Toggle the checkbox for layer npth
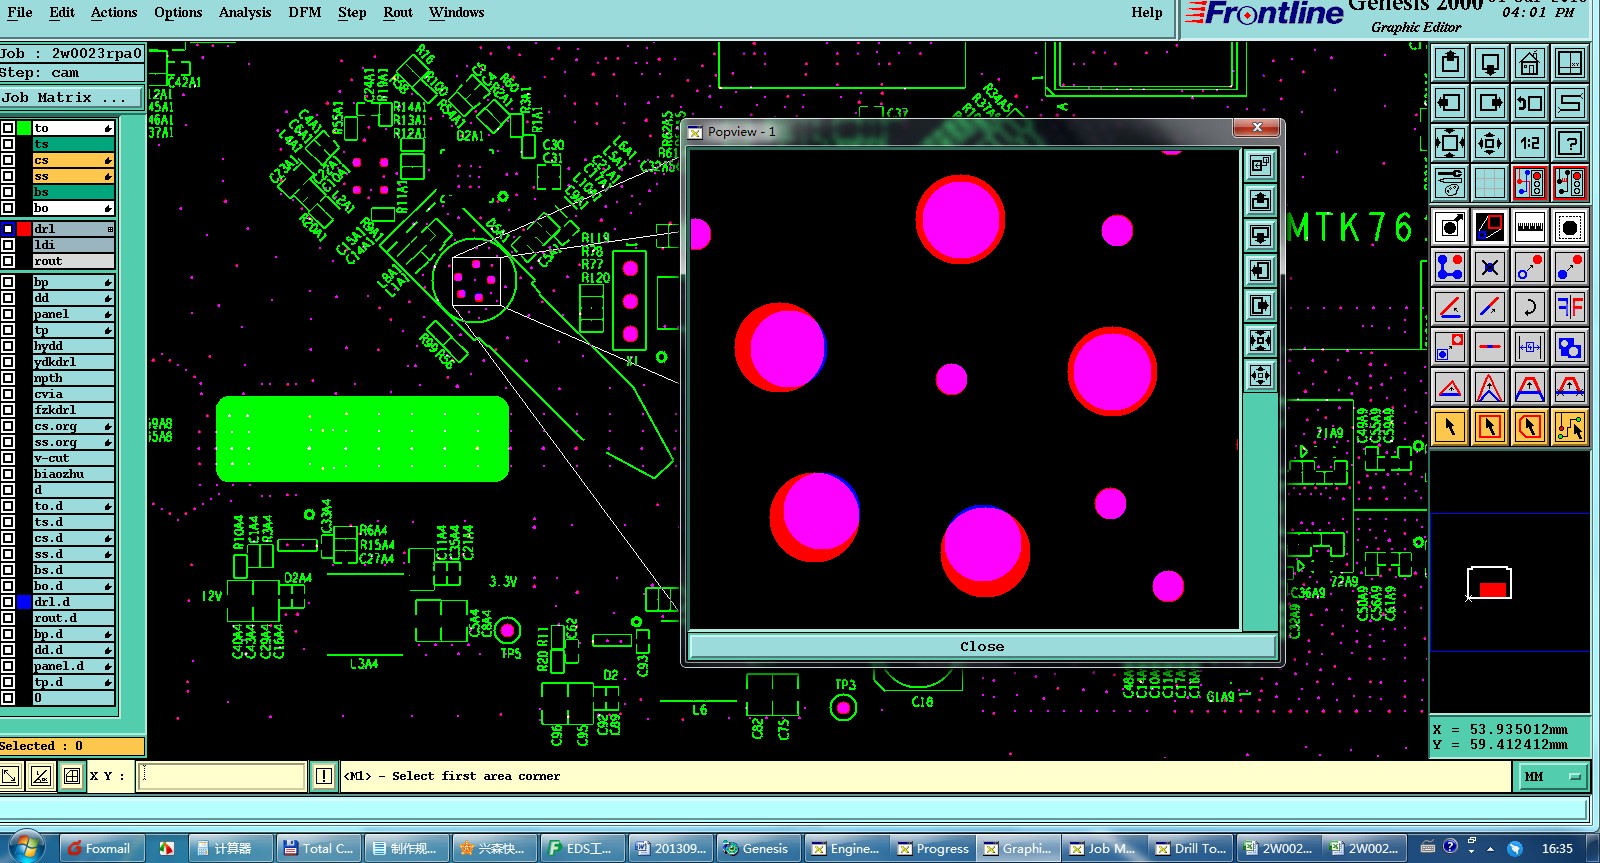 click(x=8, y=378)
